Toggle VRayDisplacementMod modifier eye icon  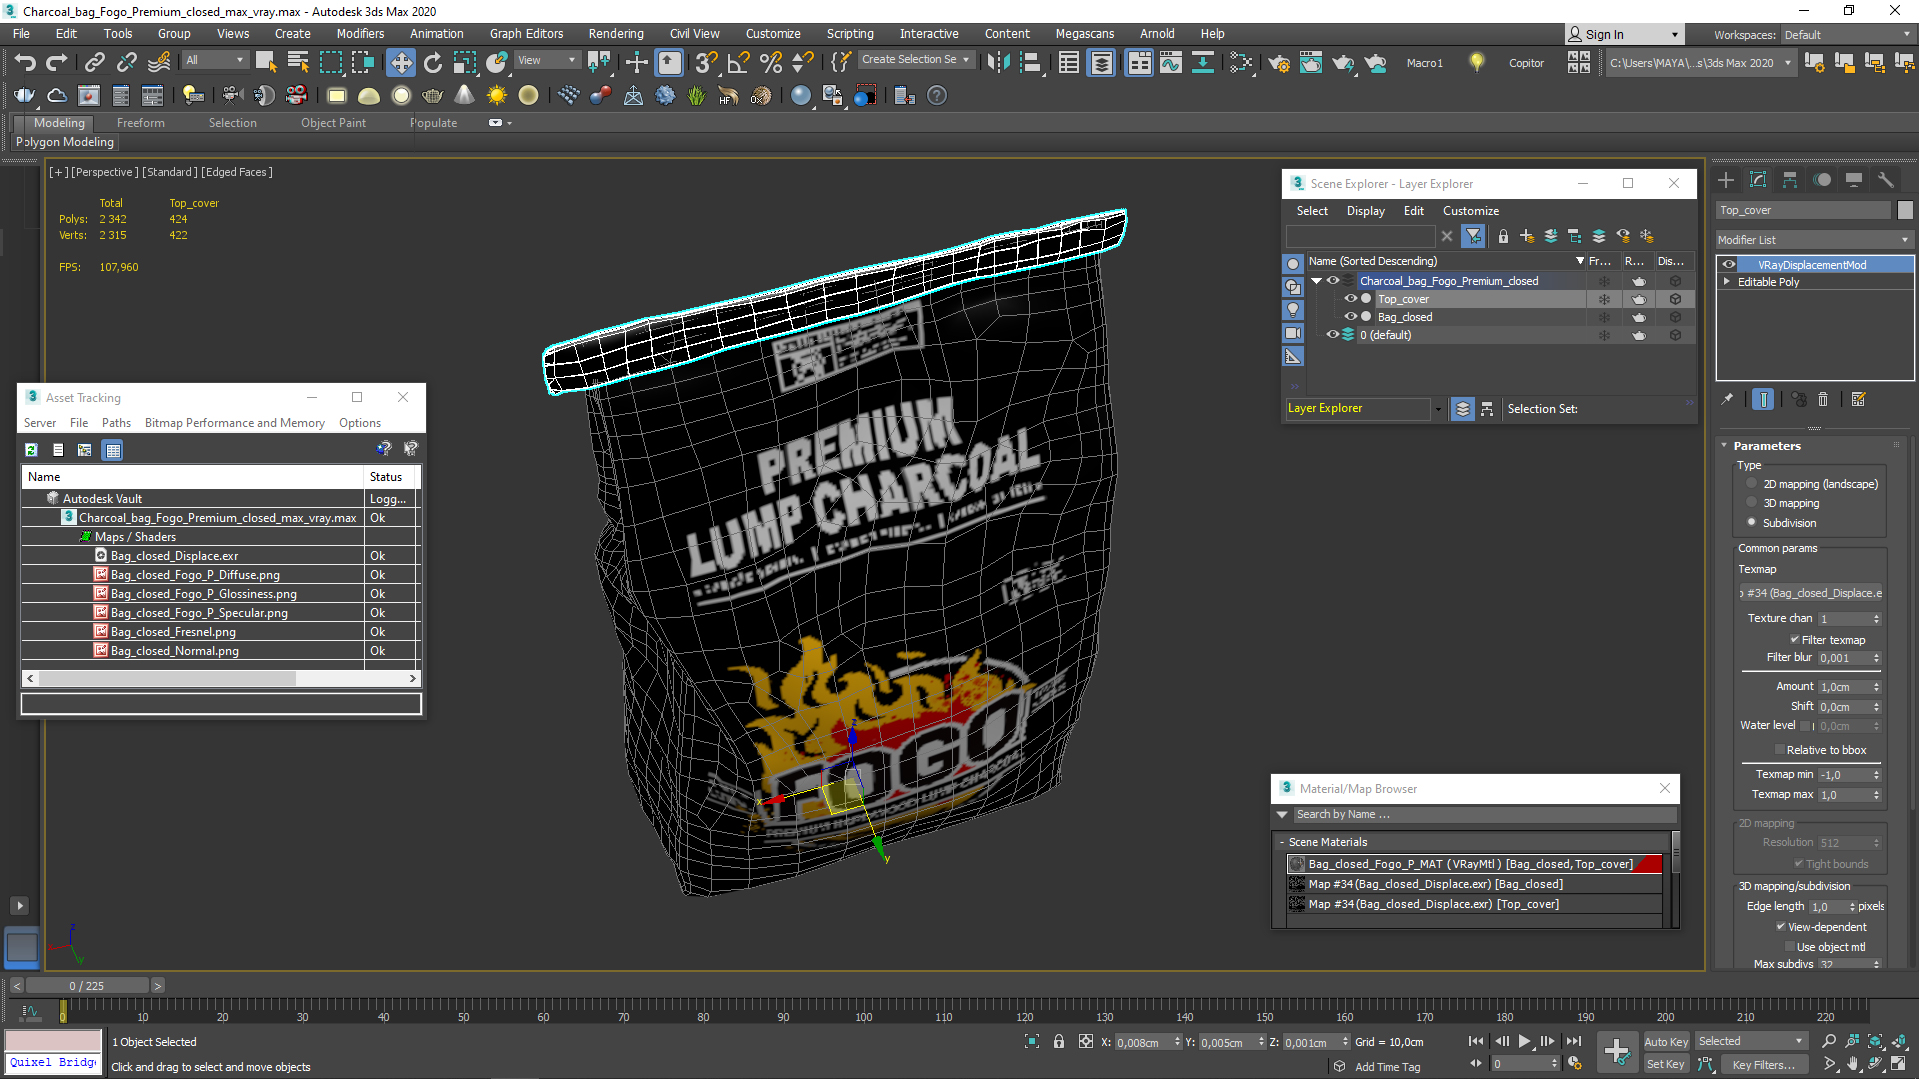coord(1729,265)
